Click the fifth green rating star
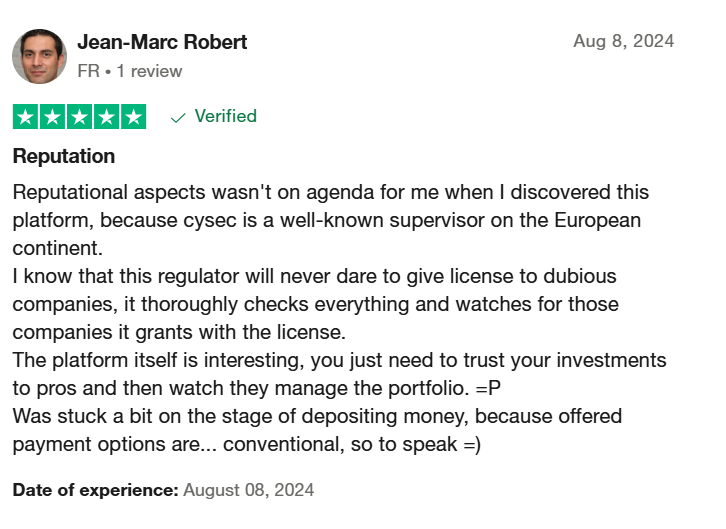 click(x=133, y=117)
